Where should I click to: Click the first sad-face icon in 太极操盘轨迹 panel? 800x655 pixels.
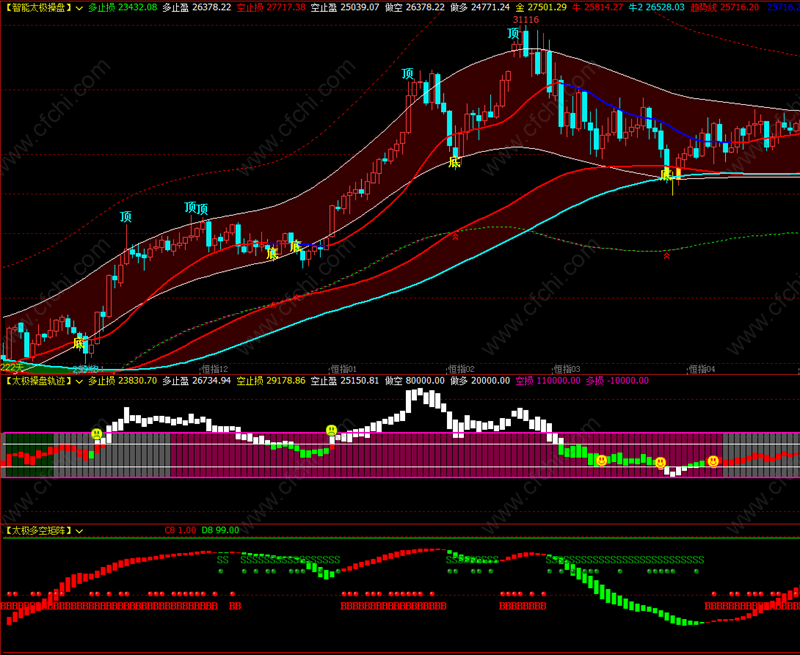click(x=96, y=434)
